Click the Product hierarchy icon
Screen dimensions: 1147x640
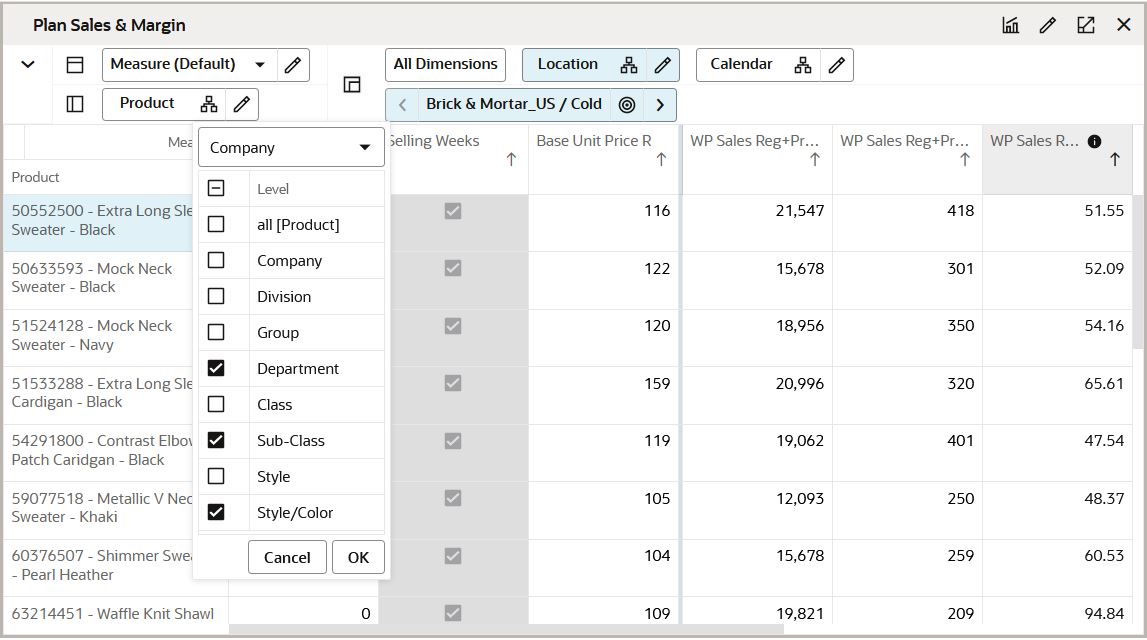click(209, 104)
